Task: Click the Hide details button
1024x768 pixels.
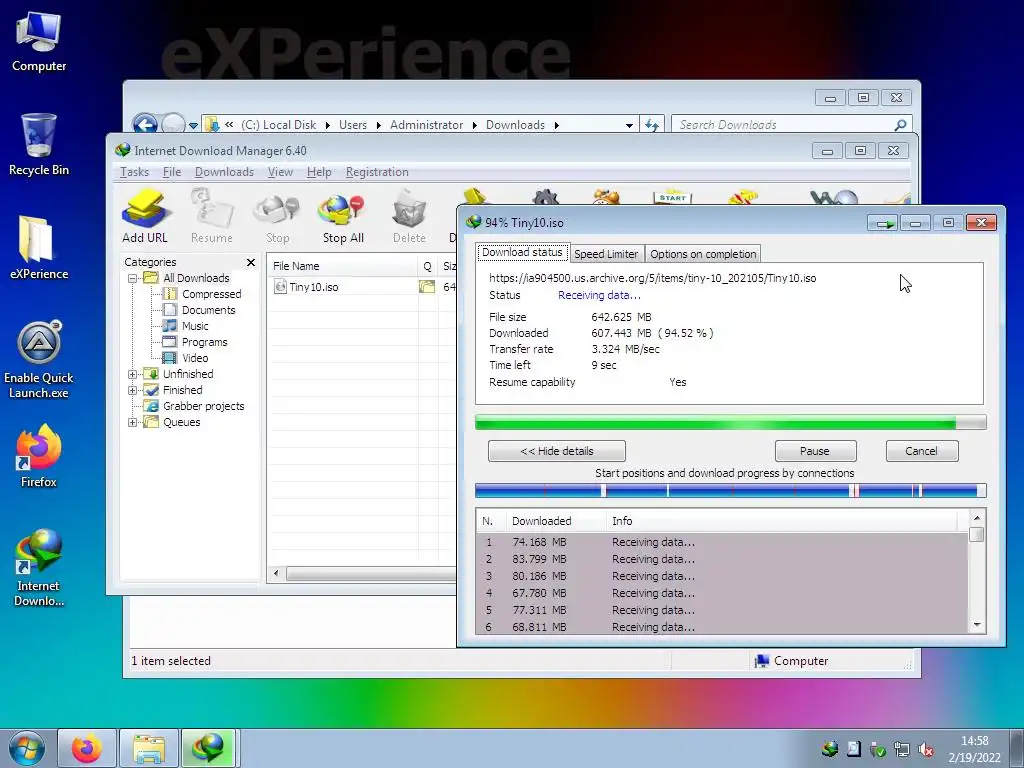Action: (557, 451)
